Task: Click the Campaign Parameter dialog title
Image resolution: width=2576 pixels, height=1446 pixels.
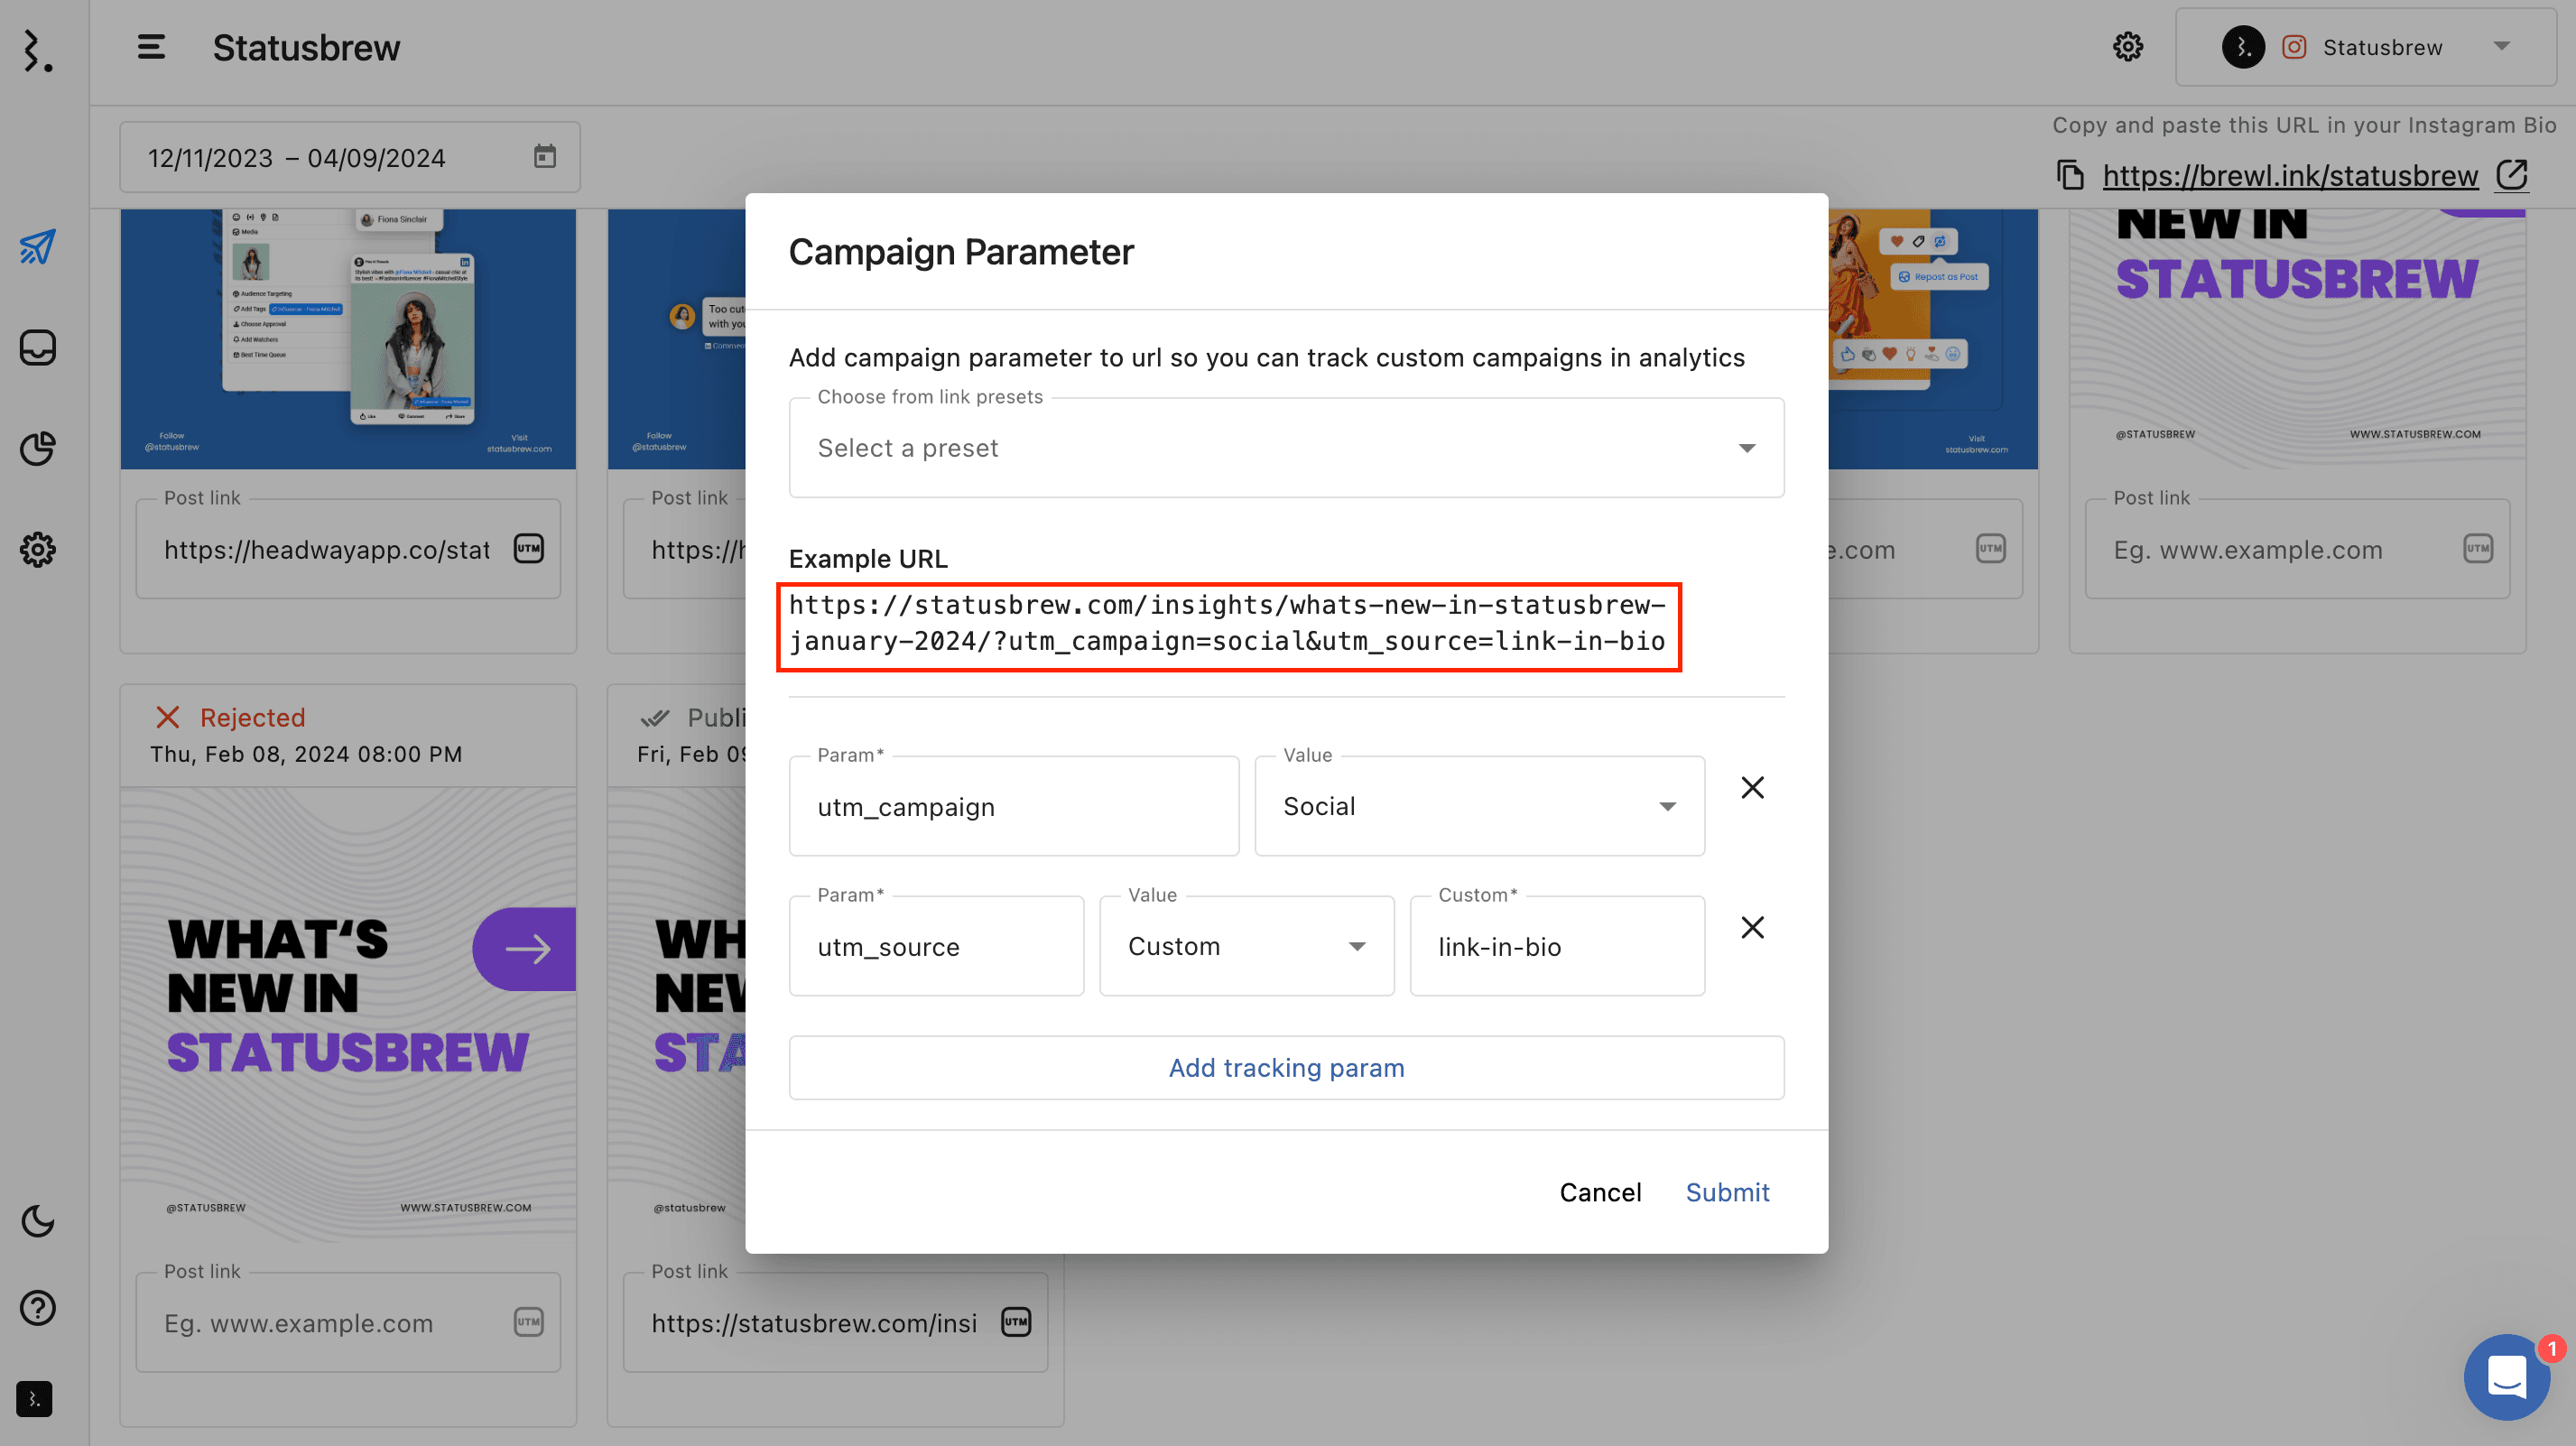Action: pos(961,252)
